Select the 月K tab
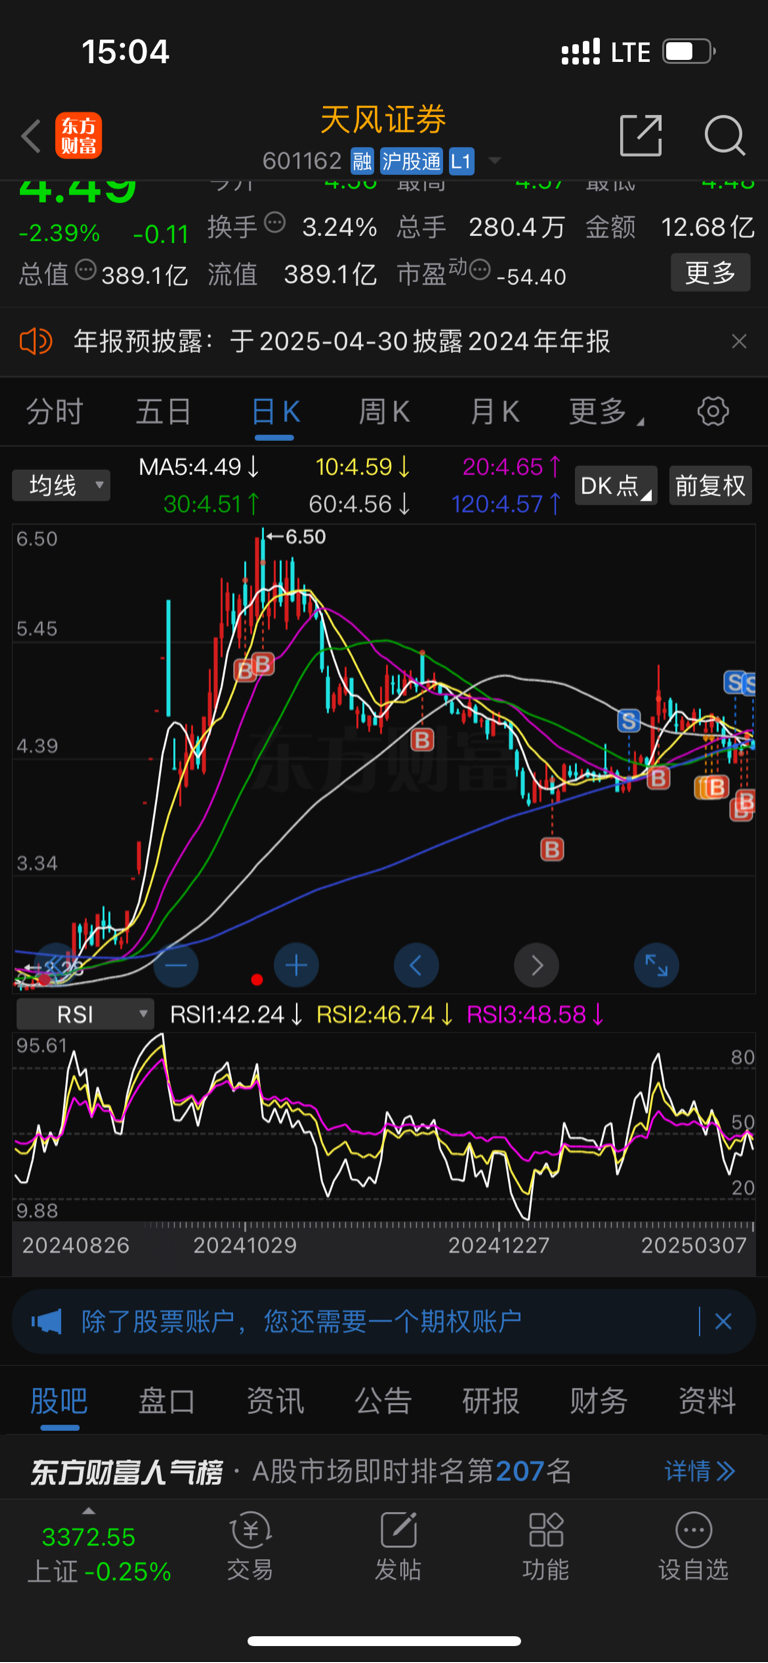The image size is (768, 1663). point(494,411)
